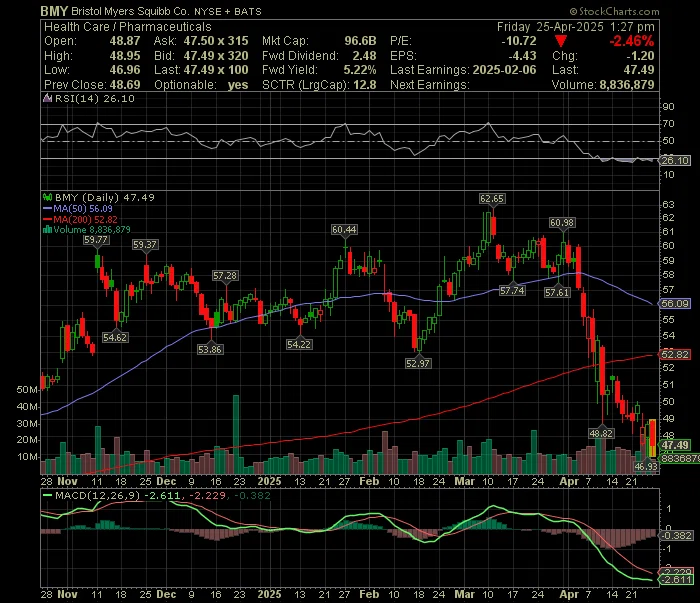This screenshot has height=603, width=700.
Task: Click the 53.86 low price marker
Action: [210, 349]
